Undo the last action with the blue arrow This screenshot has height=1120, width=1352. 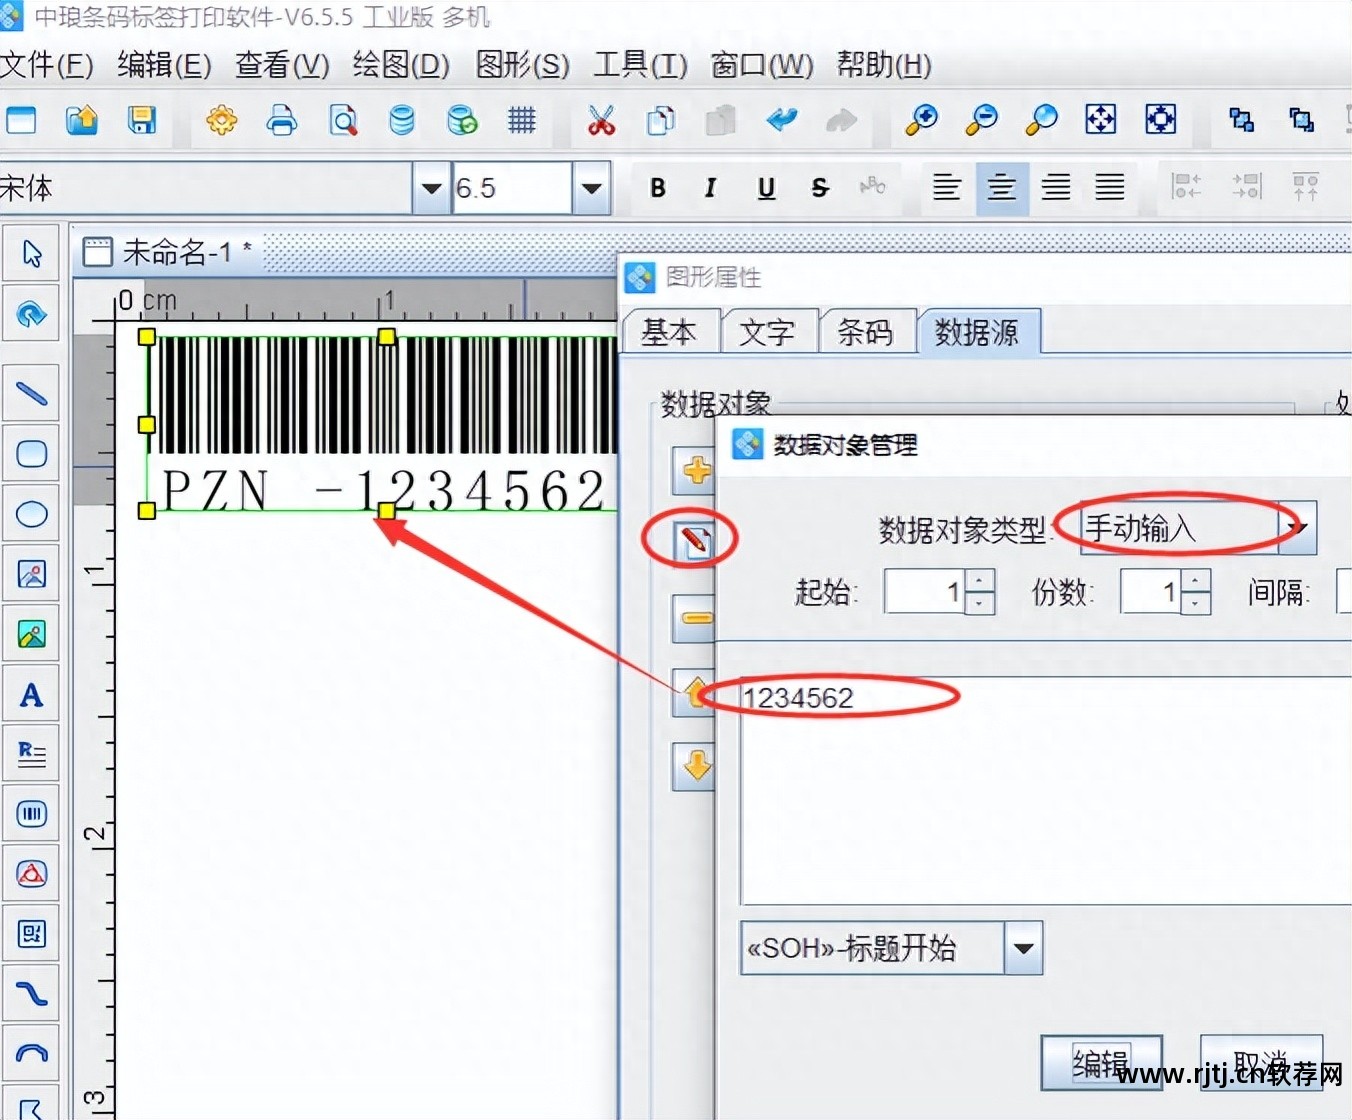[x=782, y=121]
